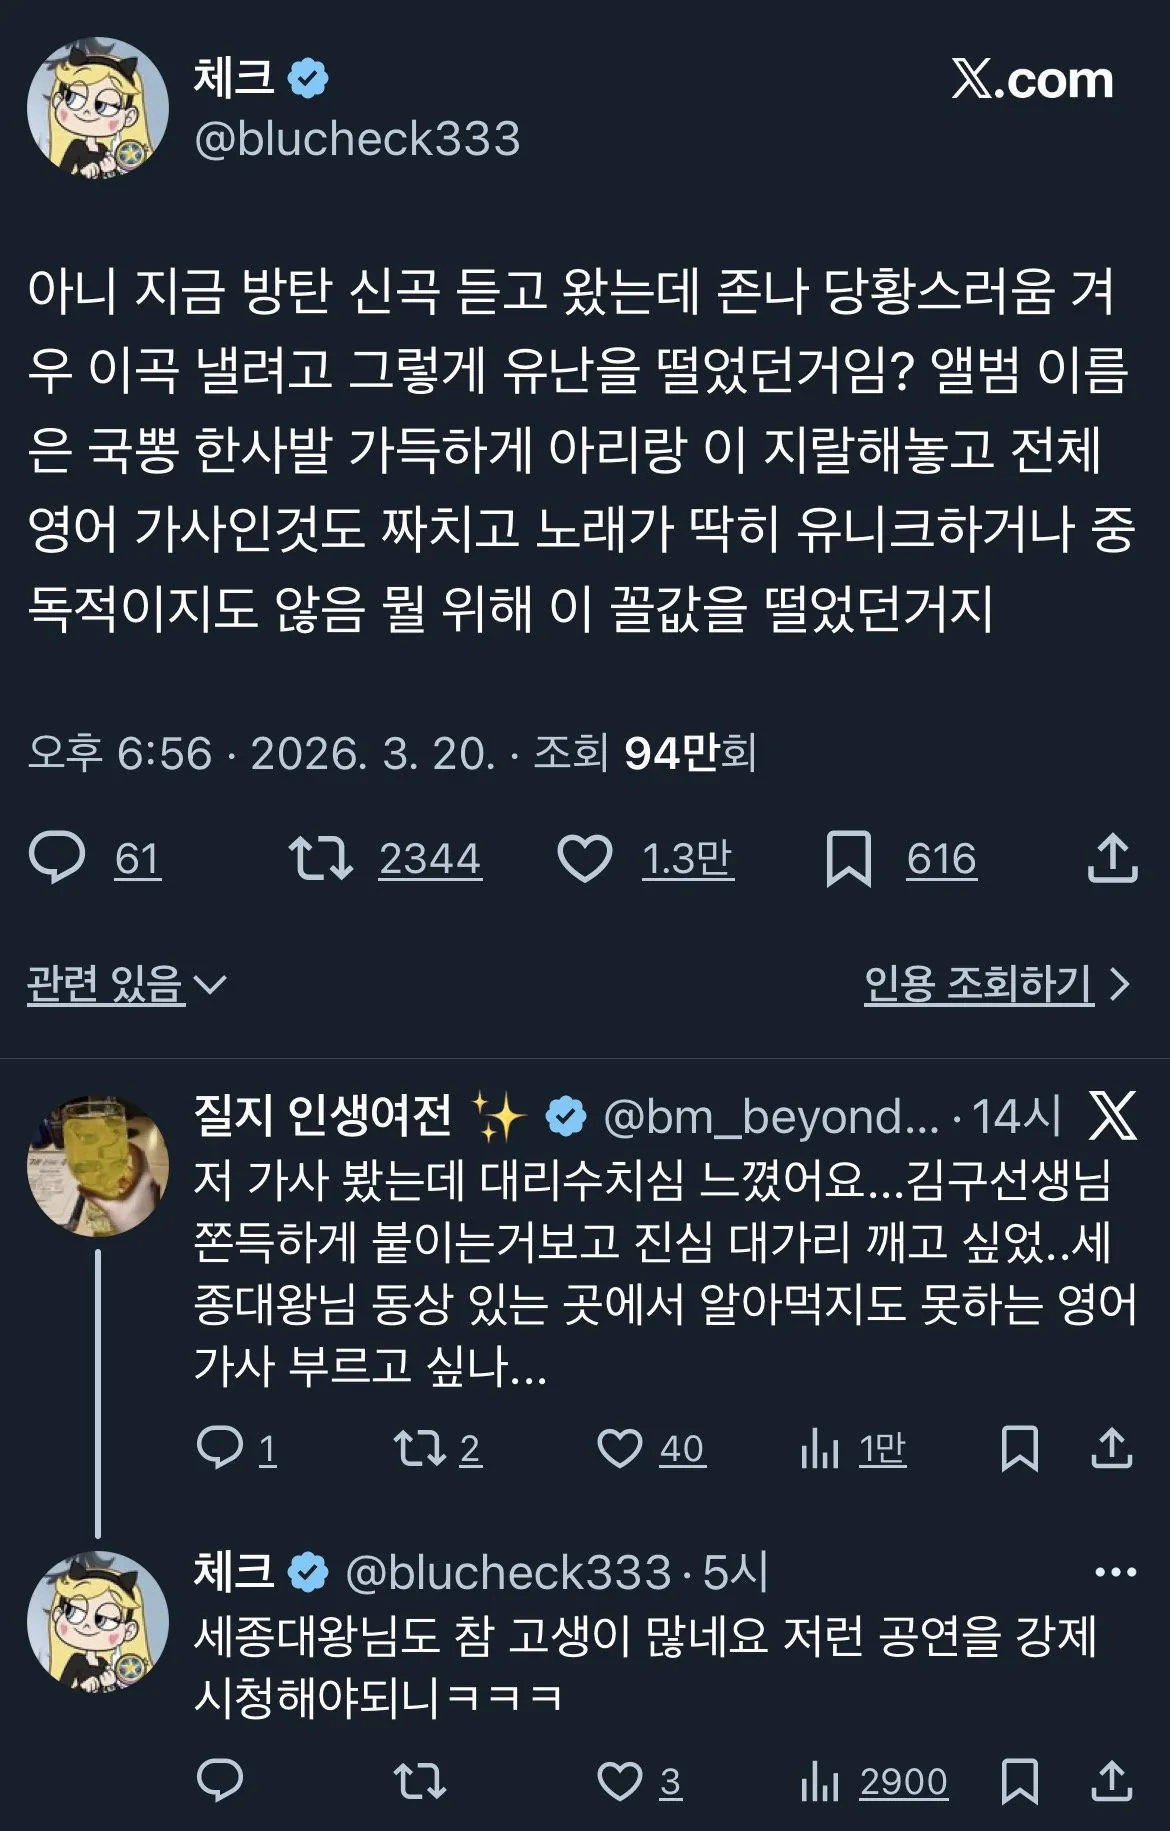Like the 질지 인생여전 comment with 40 likes
The height and width of the screenshot is (1831, 1170).
coord(620,1448)
